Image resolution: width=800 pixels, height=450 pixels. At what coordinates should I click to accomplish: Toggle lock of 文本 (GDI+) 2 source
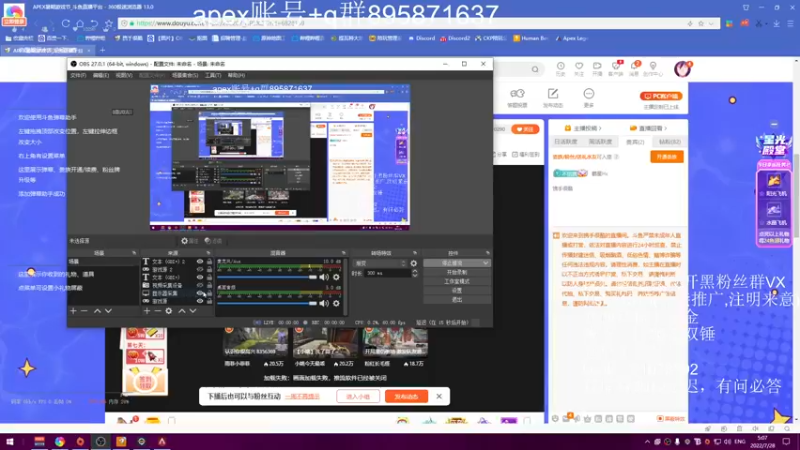click(x=209, y=261)
